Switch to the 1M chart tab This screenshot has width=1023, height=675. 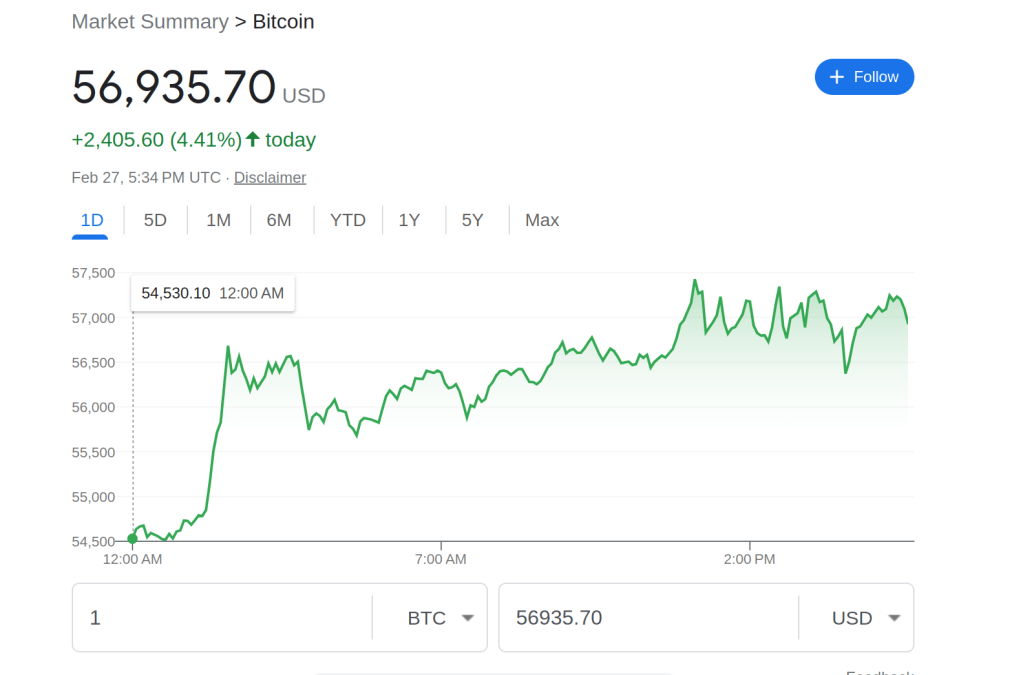pos(218,220)
